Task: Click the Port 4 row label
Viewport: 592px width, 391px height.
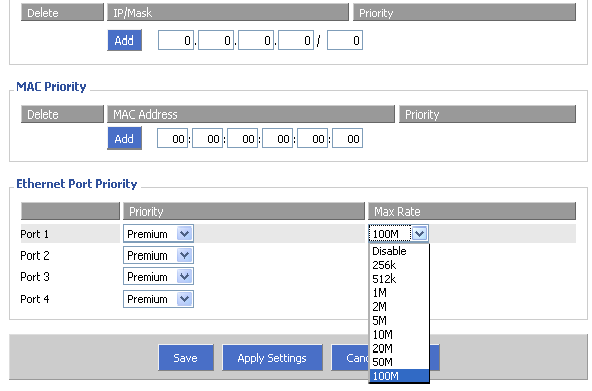Action: 35,299
